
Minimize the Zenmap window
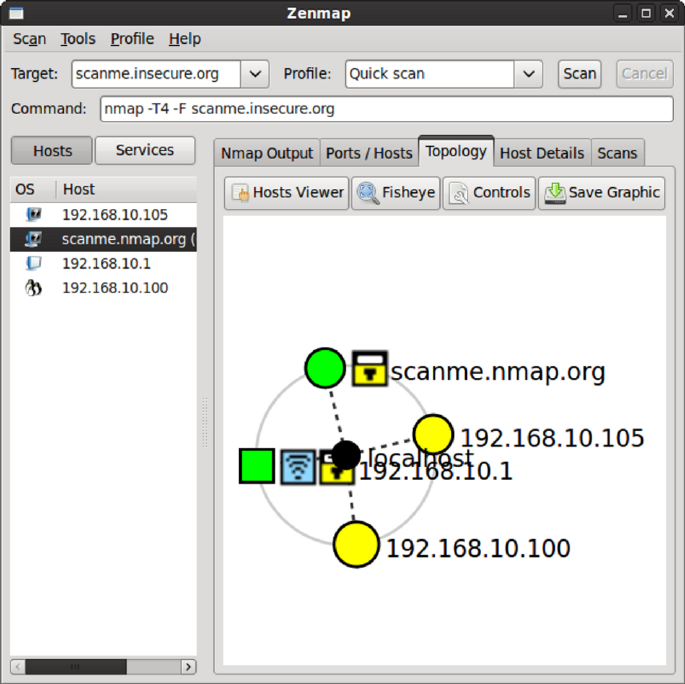coord(623,13)
